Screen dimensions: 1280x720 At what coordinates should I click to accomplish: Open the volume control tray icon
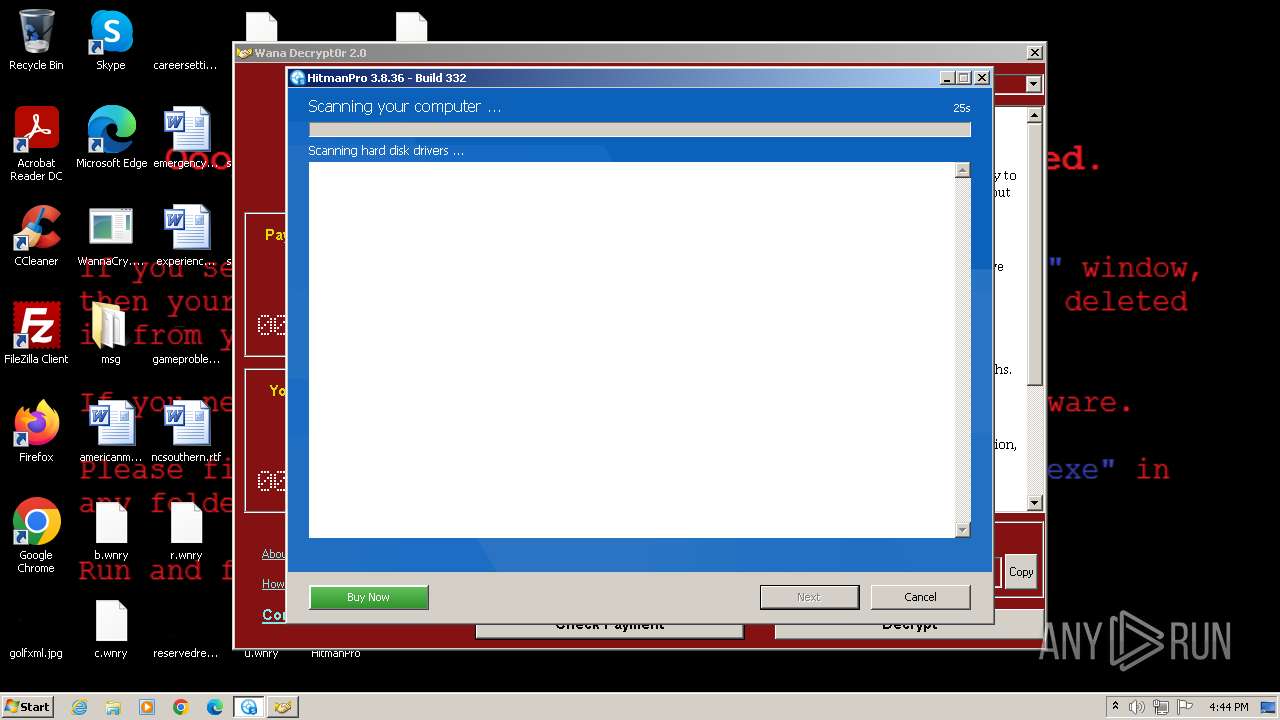coord(1137,707)
